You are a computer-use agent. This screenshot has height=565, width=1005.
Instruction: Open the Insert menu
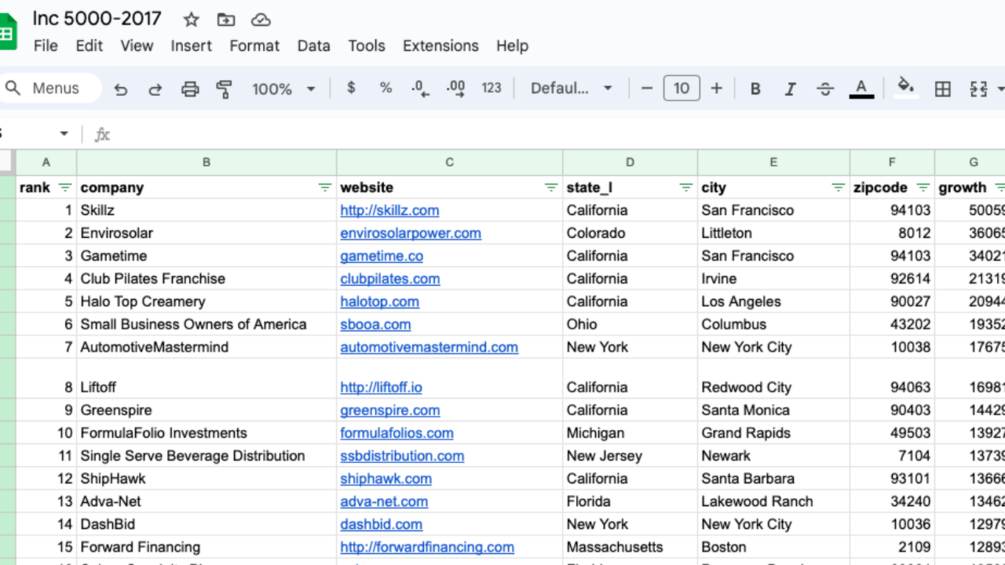(191, 46)
